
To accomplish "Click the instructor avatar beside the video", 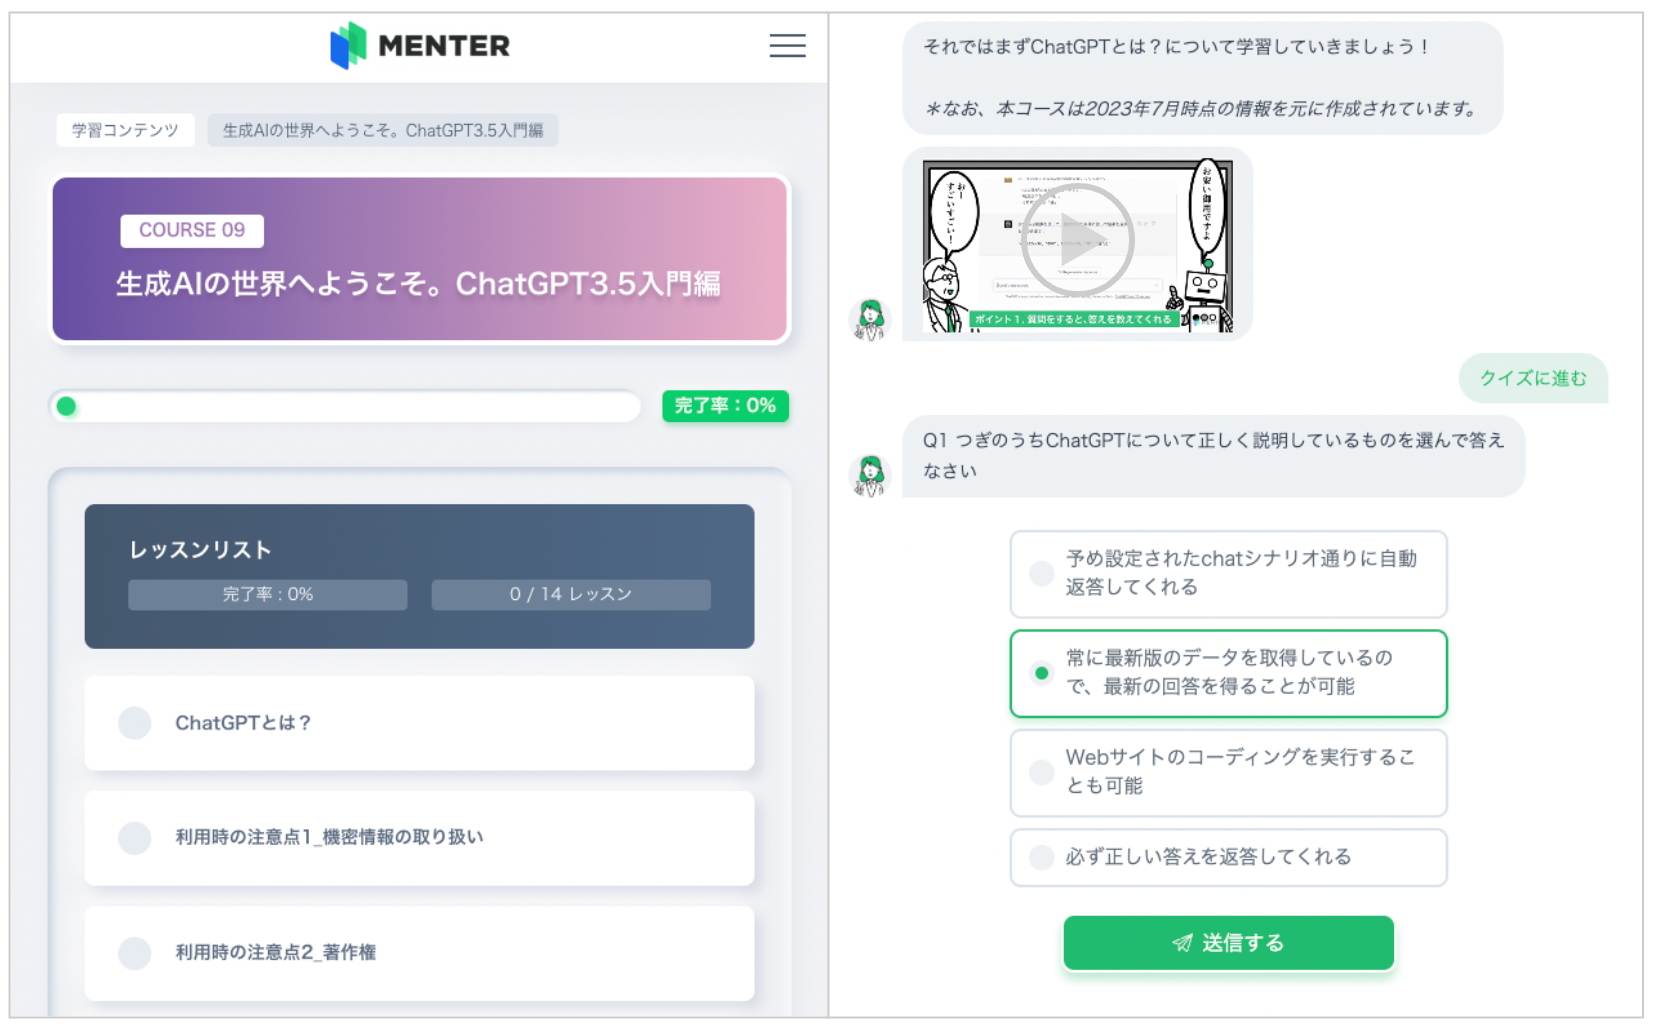I will pyautogui.click(x=870, y=319).
